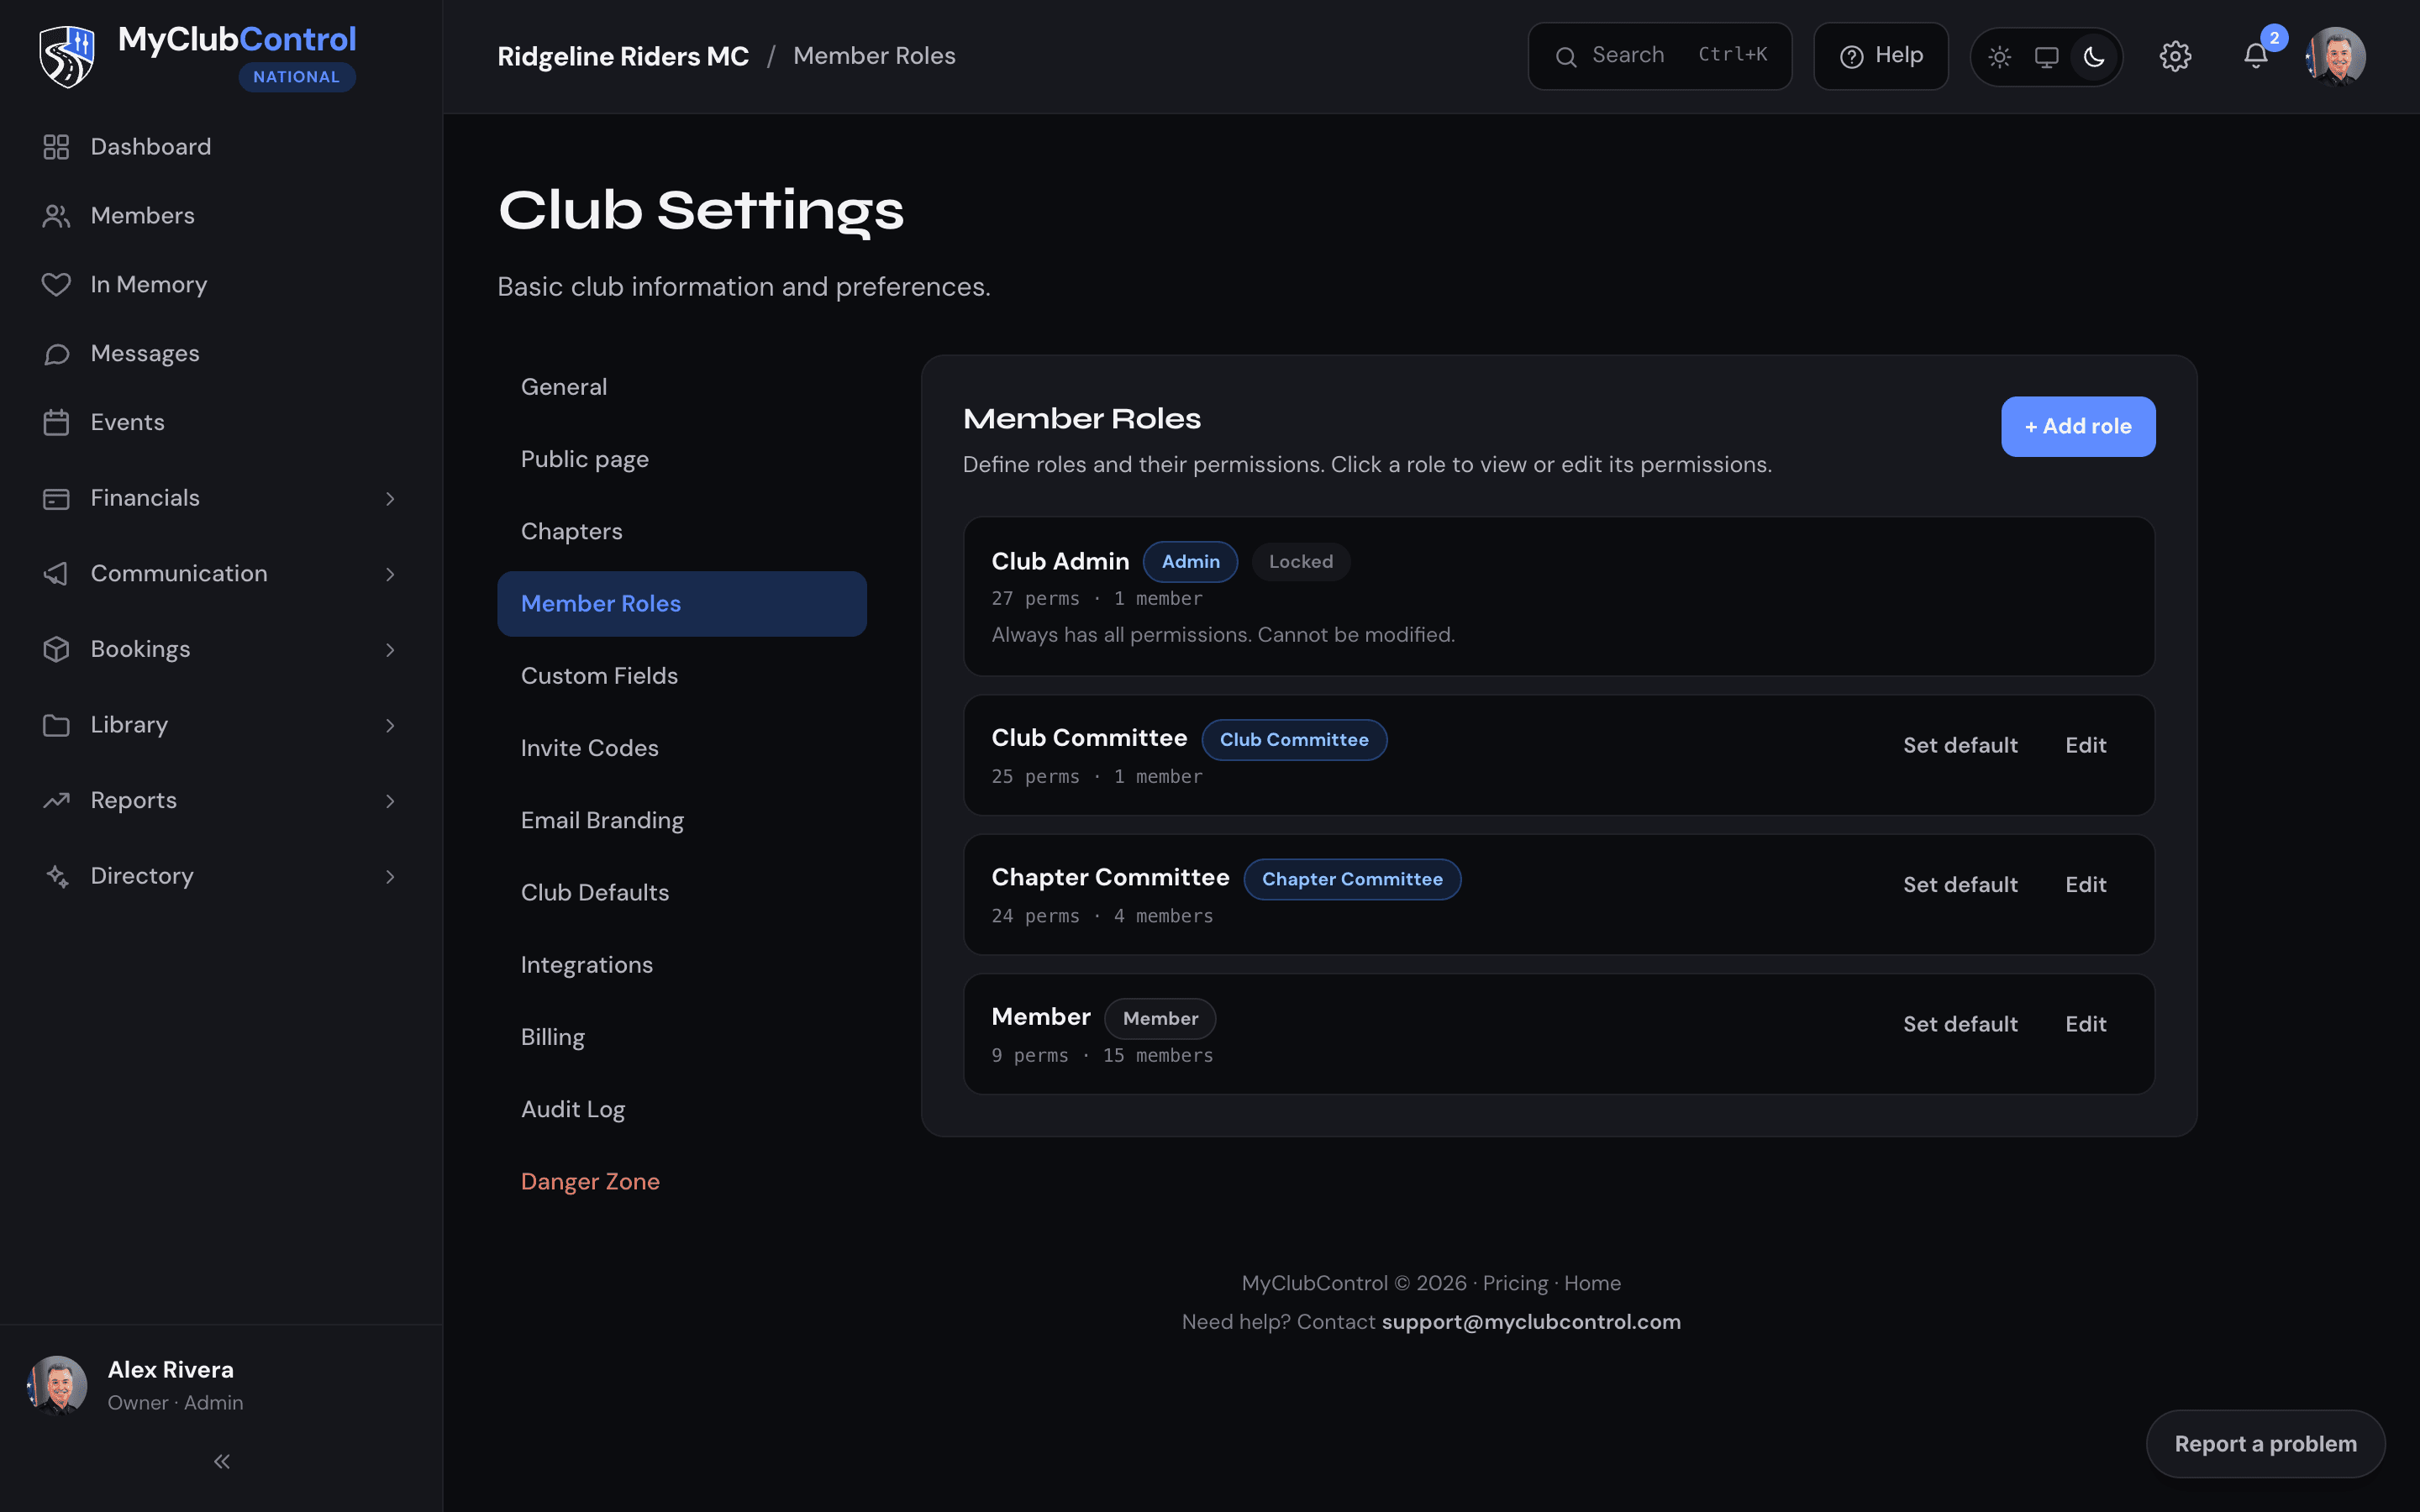2420x1512 pixels.
Task: Expand the Financials submenu chevron
Action: [390, 499]
